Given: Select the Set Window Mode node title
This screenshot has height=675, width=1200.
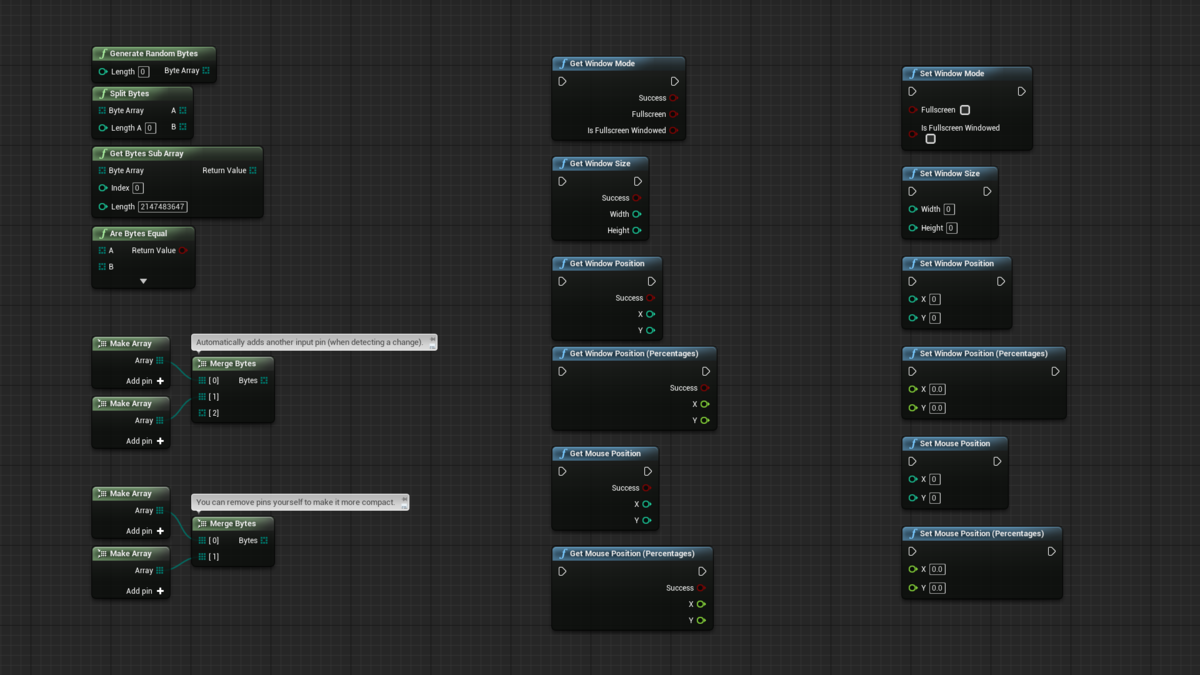Looking at the screenshot, I should tap(952, 73).
